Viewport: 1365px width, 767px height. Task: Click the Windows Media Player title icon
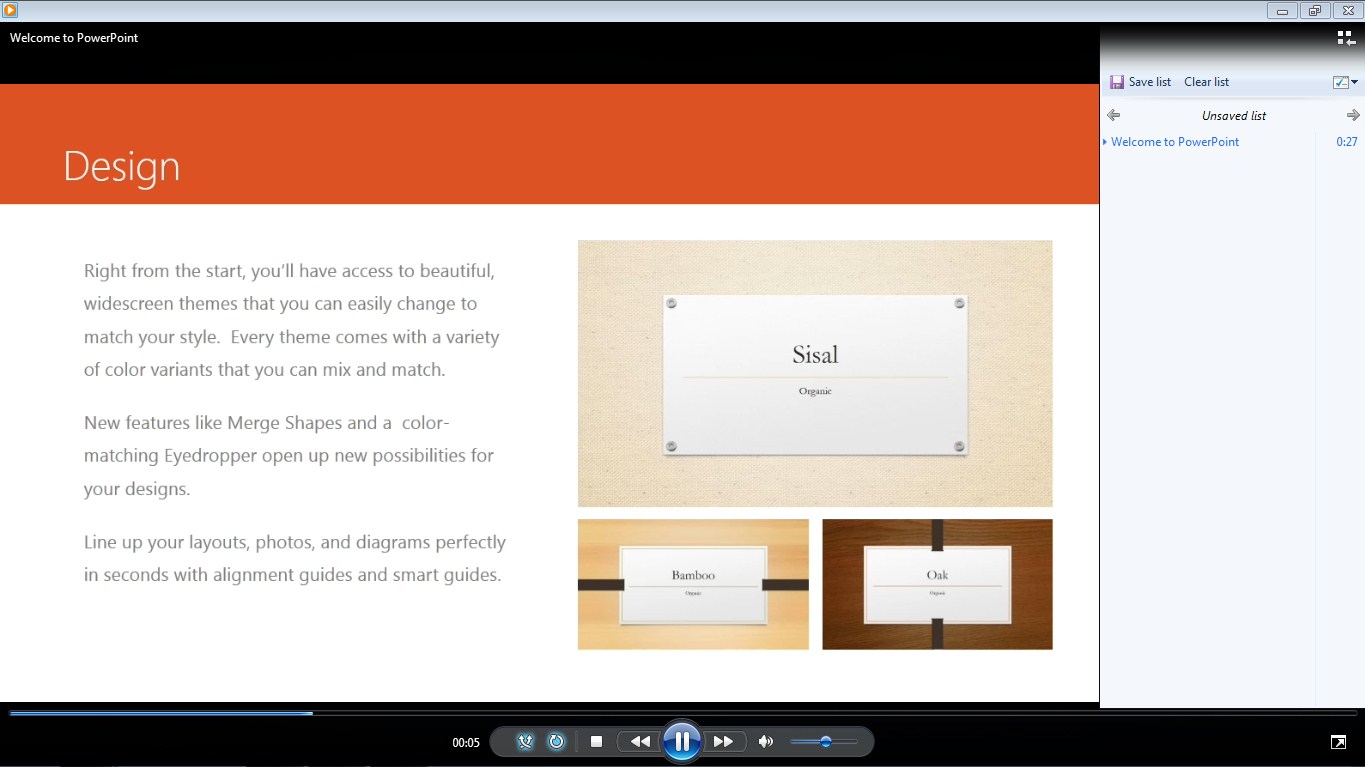pos(10,10)
